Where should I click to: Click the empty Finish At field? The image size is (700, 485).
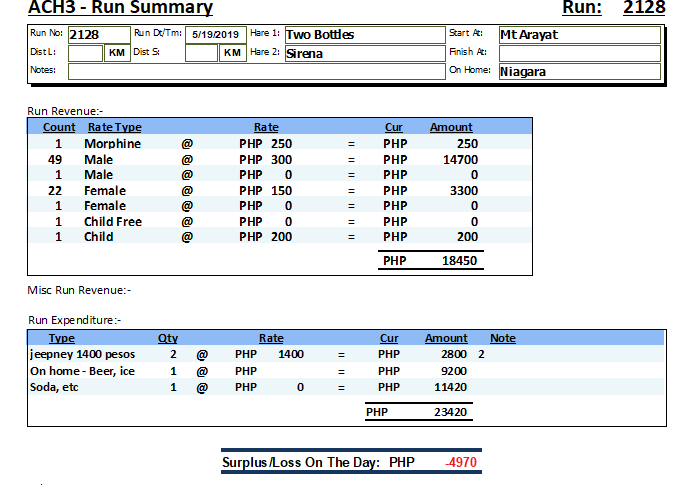coord(579,53)
